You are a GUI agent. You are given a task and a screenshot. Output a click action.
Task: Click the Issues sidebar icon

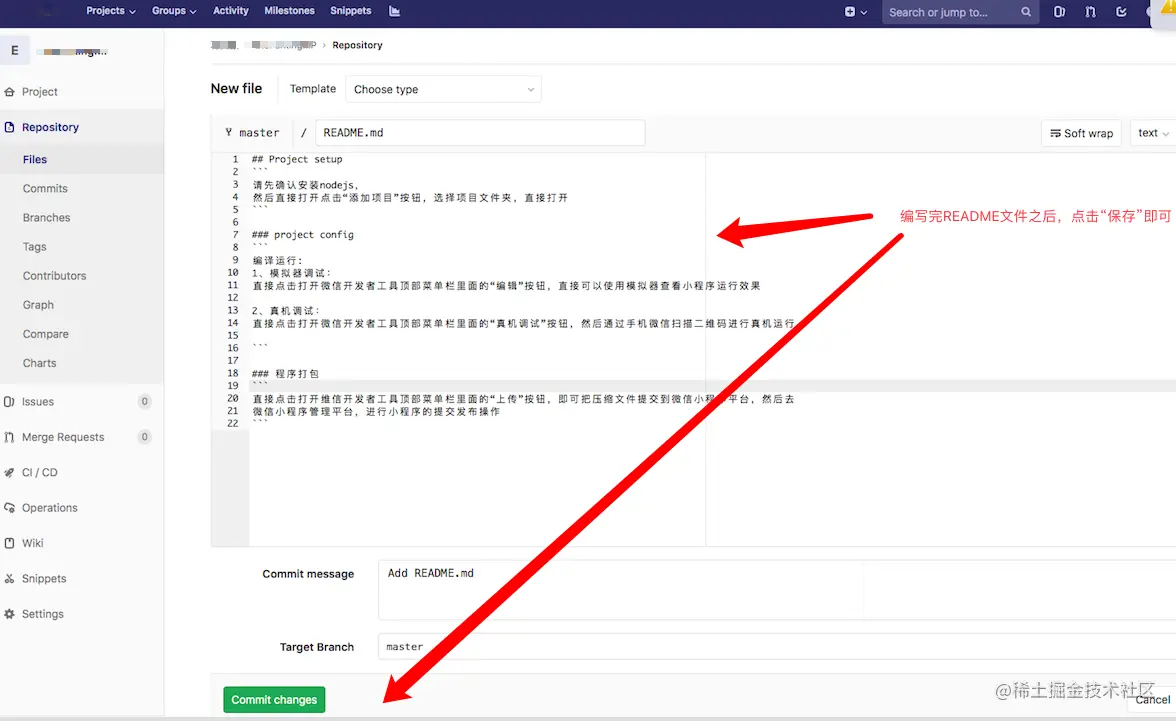click(x=9, y=401)
